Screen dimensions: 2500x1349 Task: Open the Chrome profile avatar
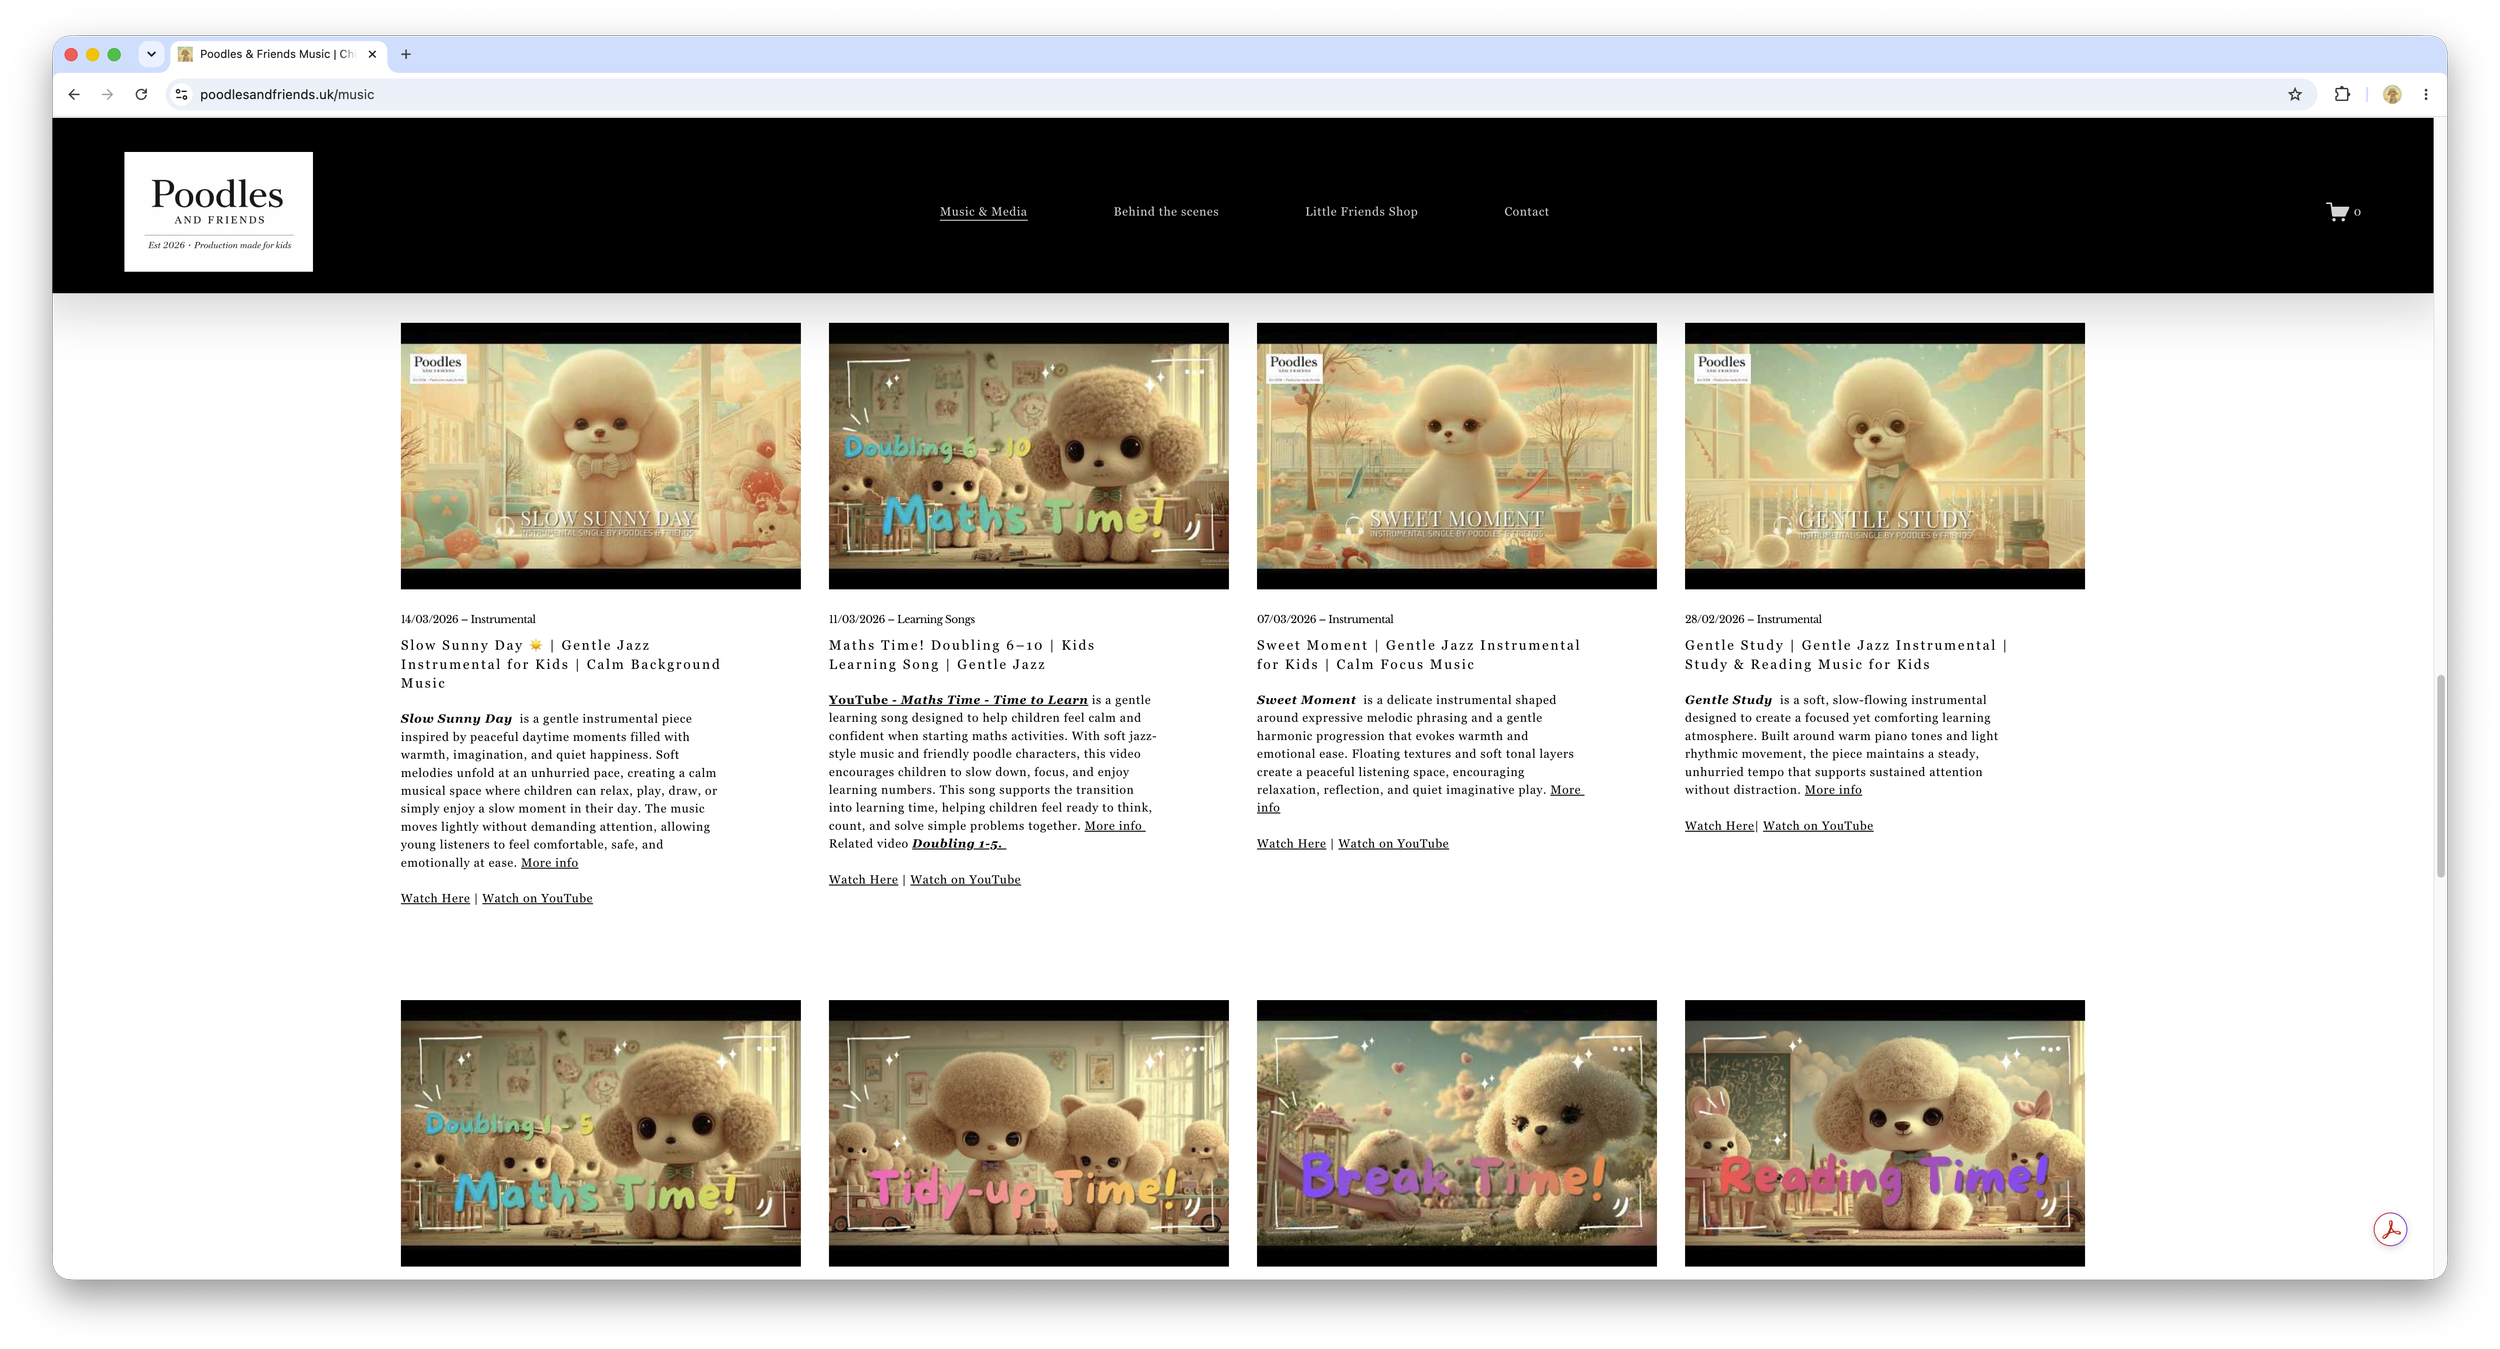click(x=2392, y=94)
